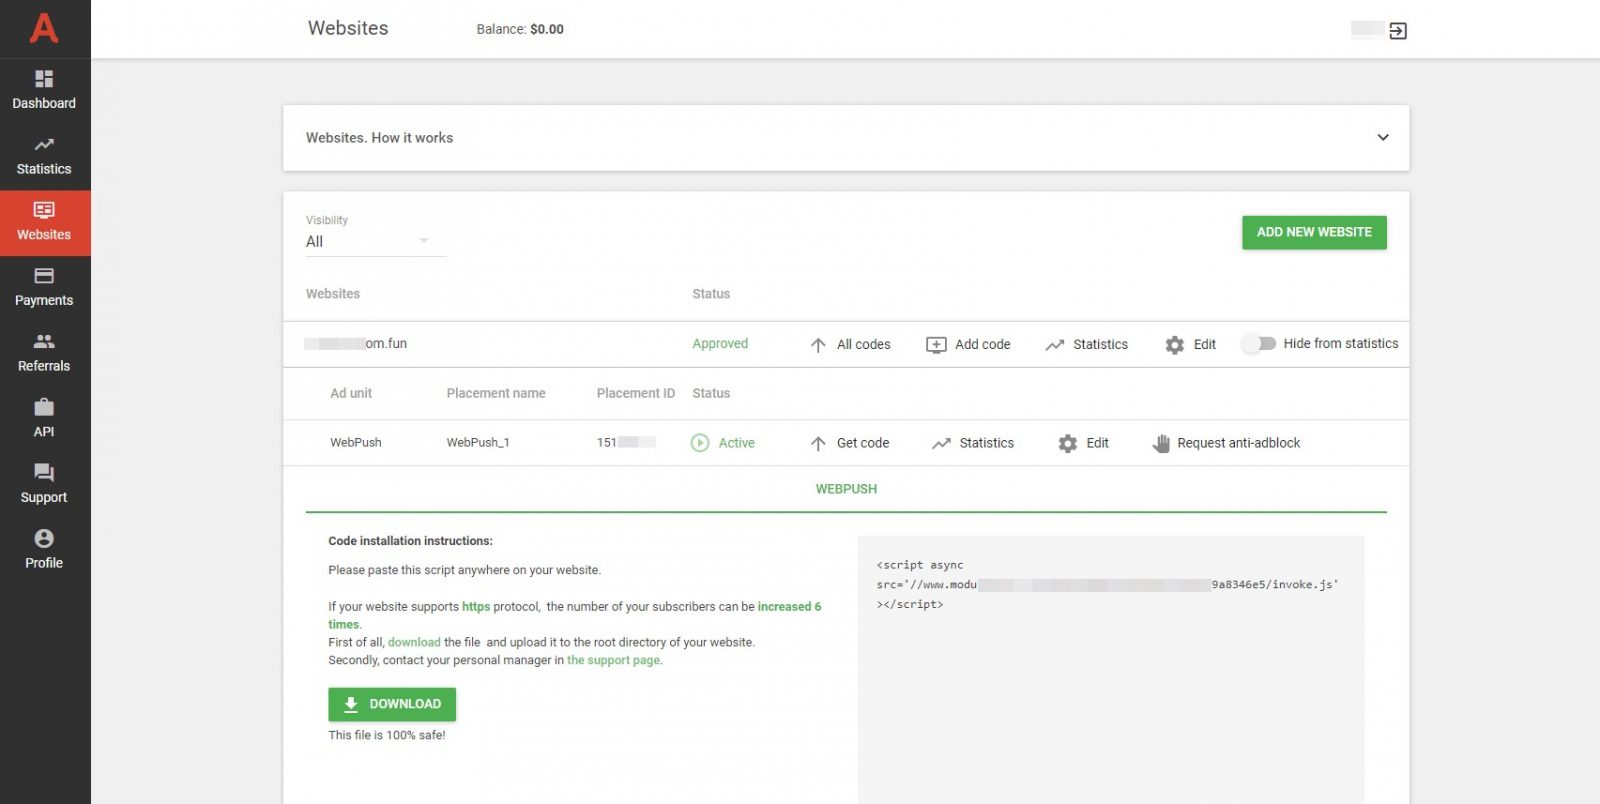
Task: Click the Ad unit column header
Action: coord(351,393)
